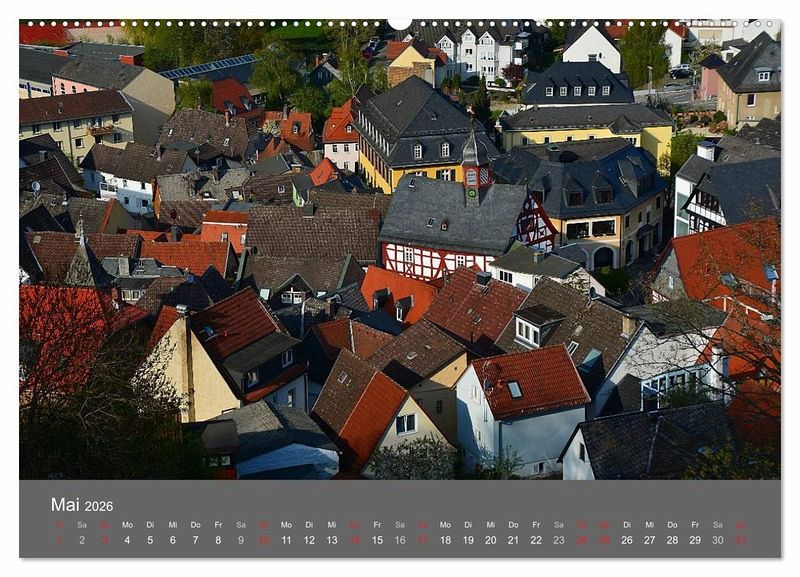The height and width of the screenshot is (577, 800).
Task: Select the red date 10
Action: [x=264, y=540]
